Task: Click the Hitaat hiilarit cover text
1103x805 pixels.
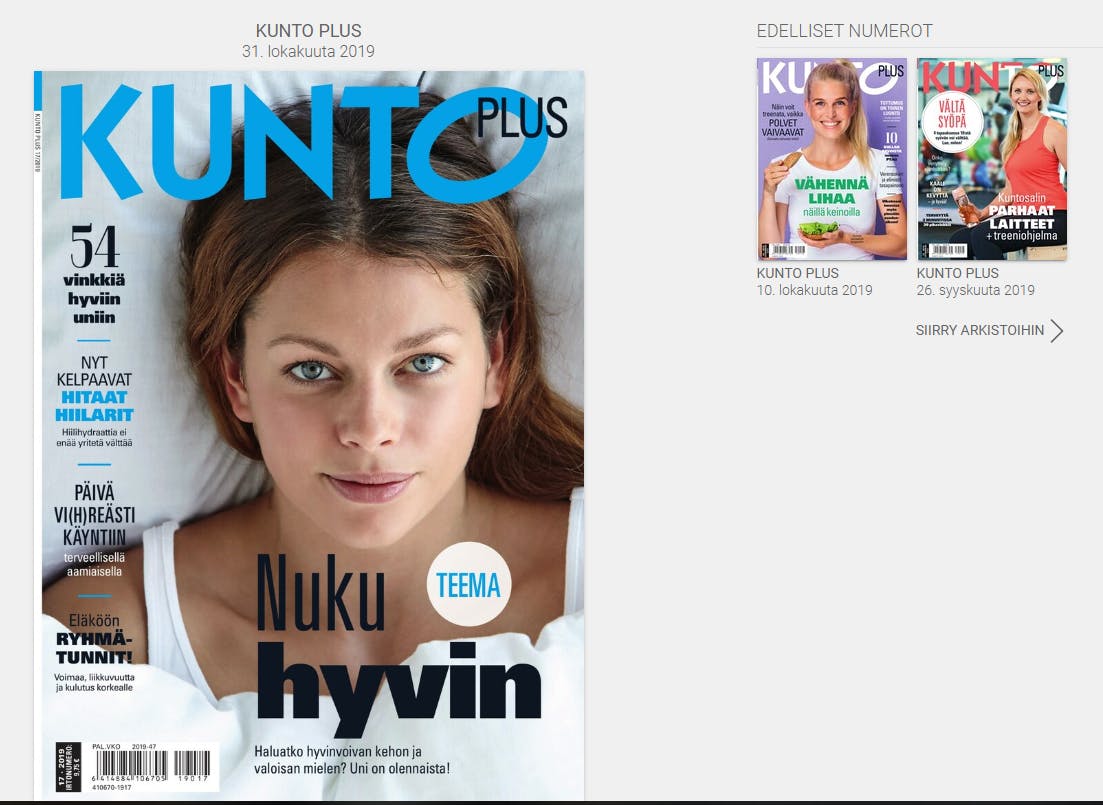Action: click(x=94, y=406)
